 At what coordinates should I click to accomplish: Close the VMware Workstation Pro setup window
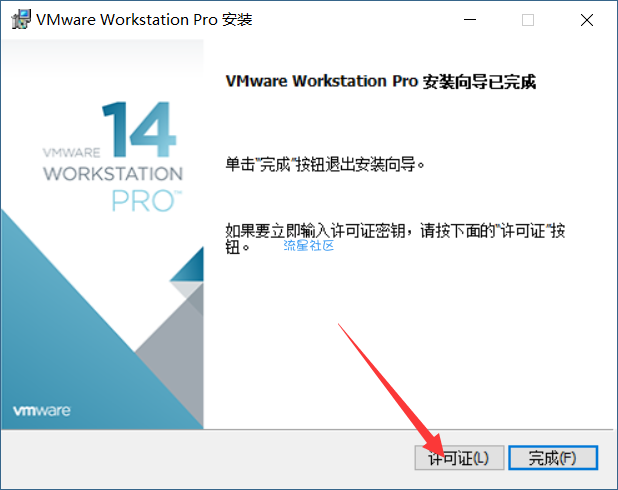pyautogui.click(x=587, y=20)
